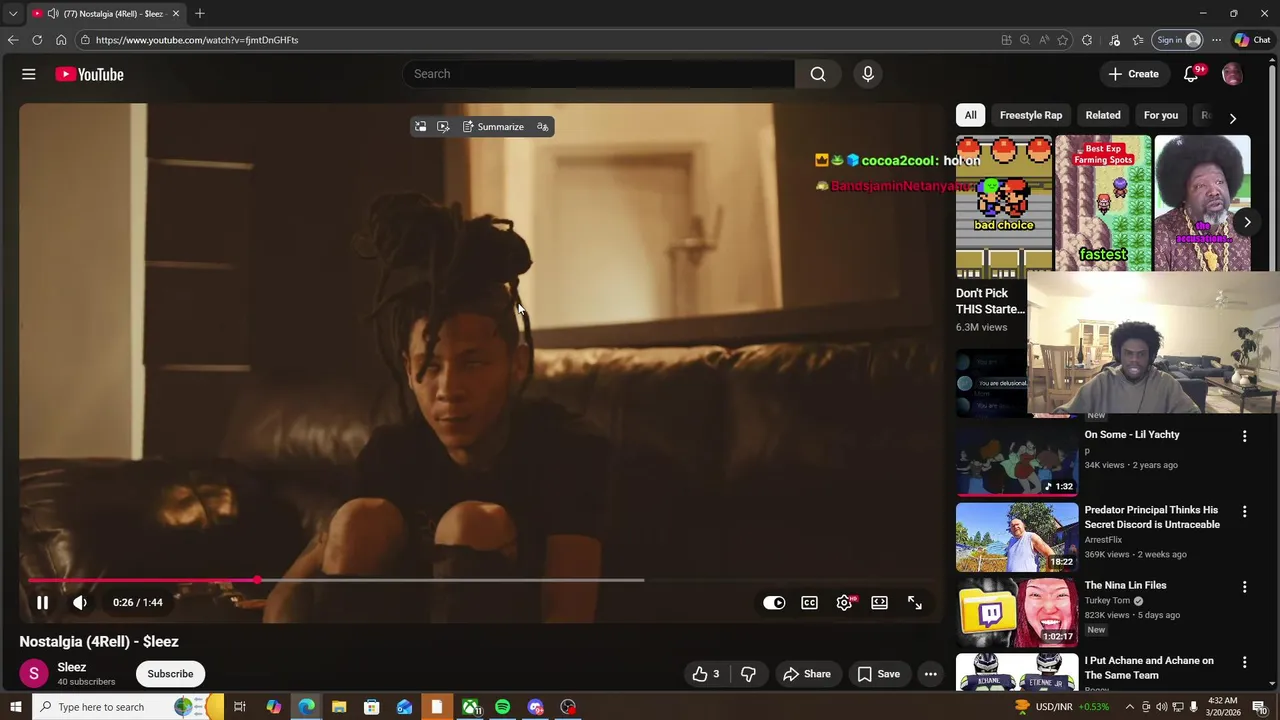This screenshot has width=1280, height=720.
Task: Mute the tab via the speaker icon
Action: 53,14
